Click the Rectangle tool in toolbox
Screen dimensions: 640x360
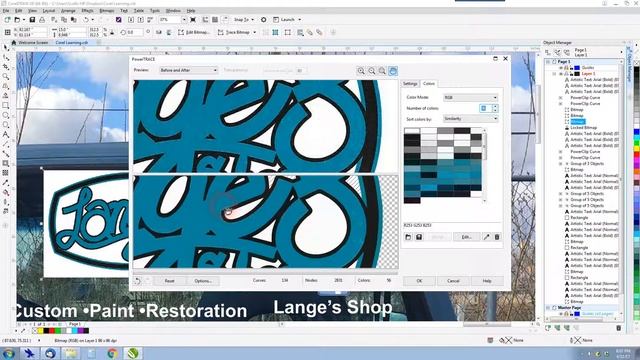point(6,105)
